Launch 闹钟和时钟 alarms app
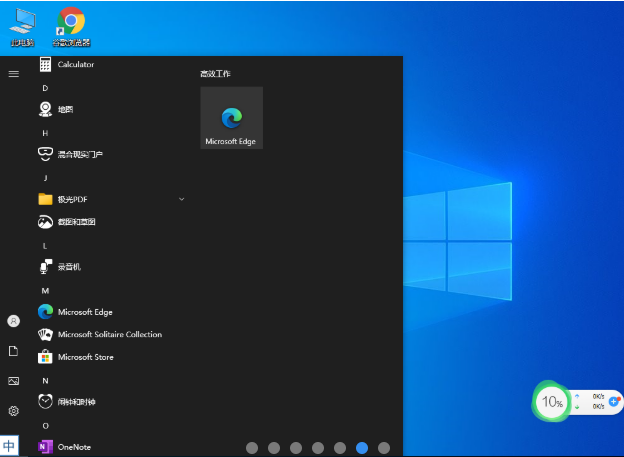This screenshot has height=457, width=624. tap(111, 402)
